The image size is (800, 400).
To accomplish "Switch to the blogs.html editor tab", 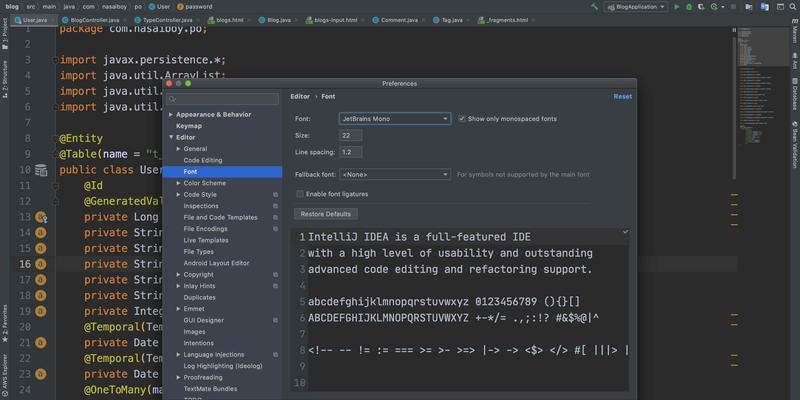I will [228, 20].
